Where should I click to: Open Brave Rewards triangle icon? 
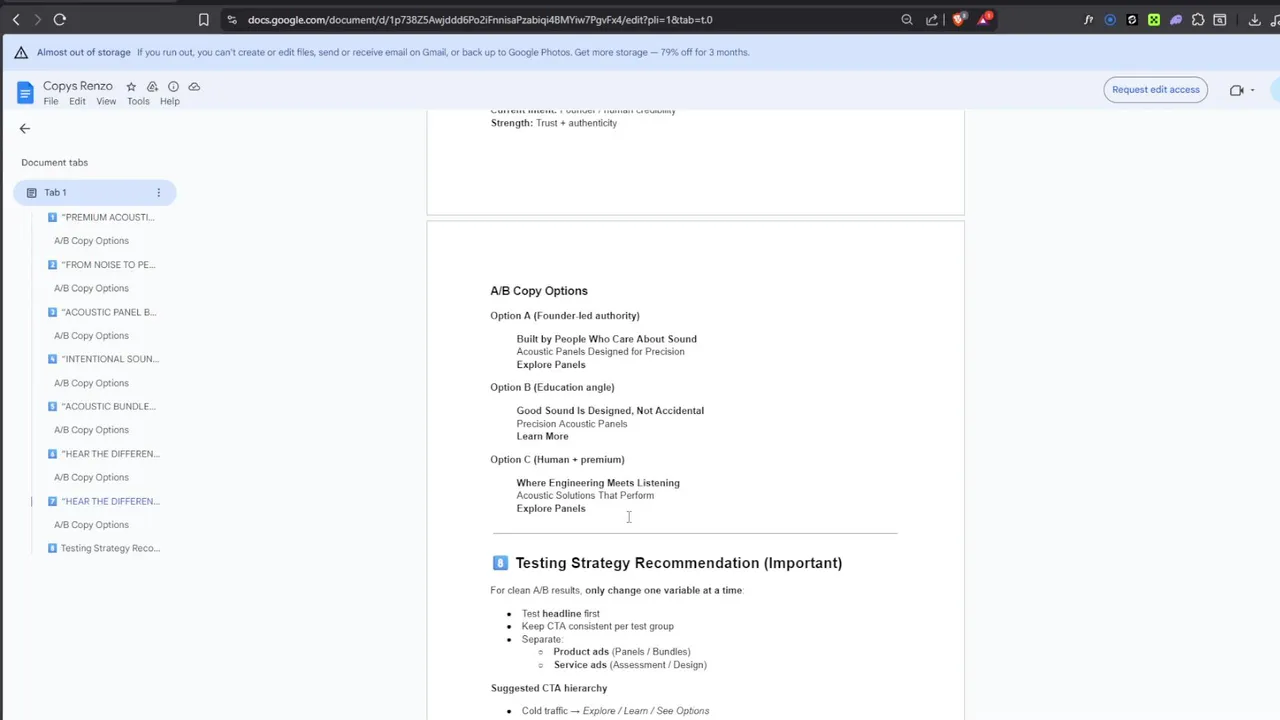(984, 19)
